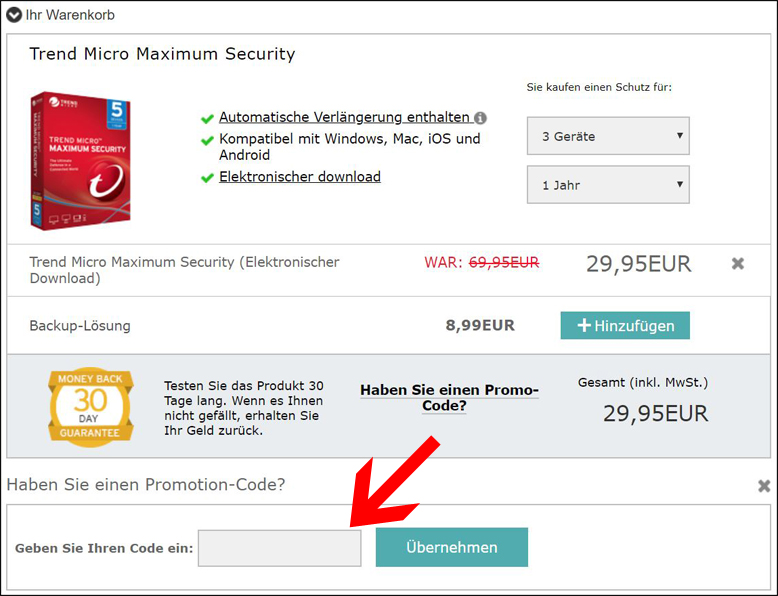The height and width of the screenshot is (596, 778).
Task: Click the Trend Micro product box image
Action: coord(81,161)
